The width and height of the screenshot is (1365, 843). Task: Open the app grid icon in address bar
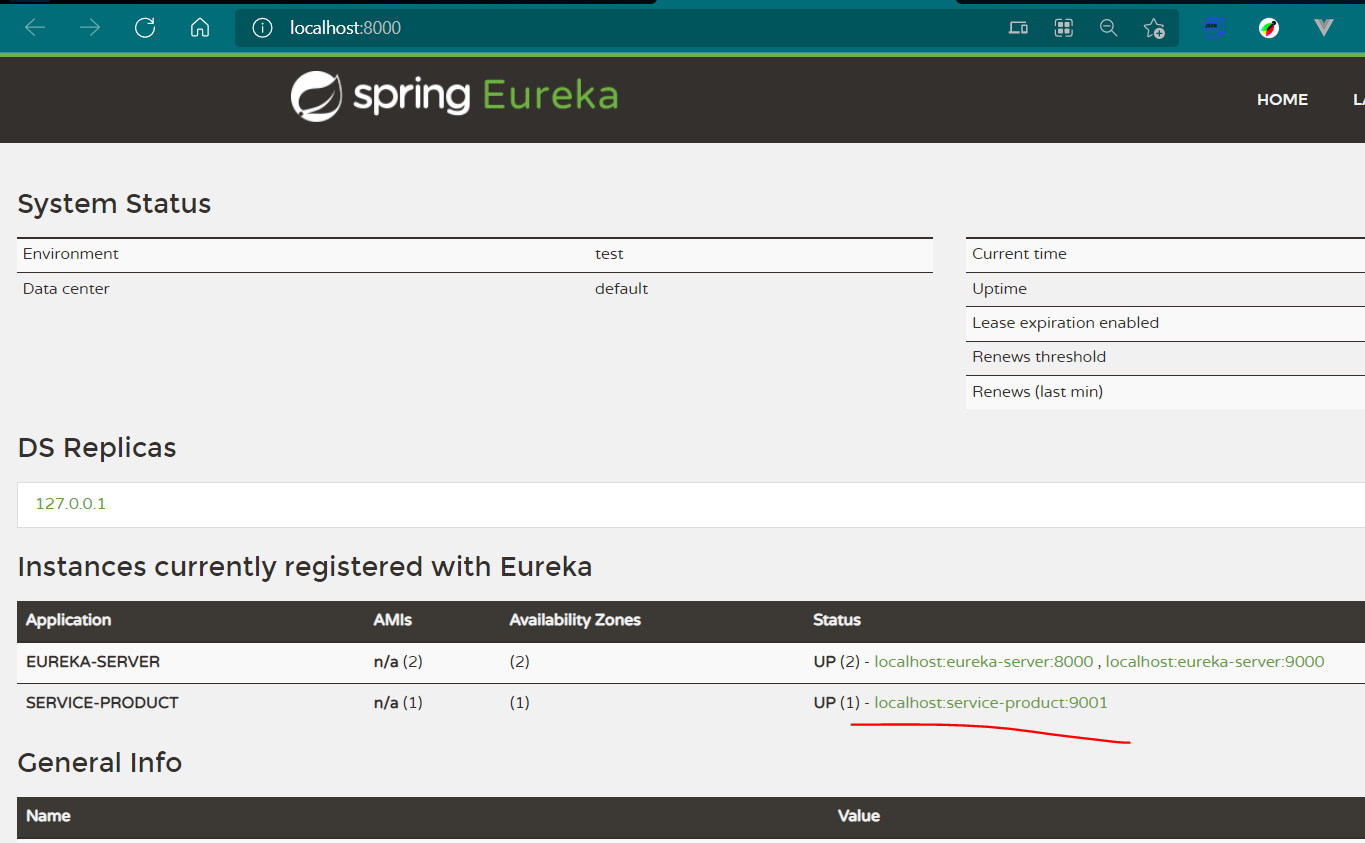pyautogui.click(x=1063, y=28)
